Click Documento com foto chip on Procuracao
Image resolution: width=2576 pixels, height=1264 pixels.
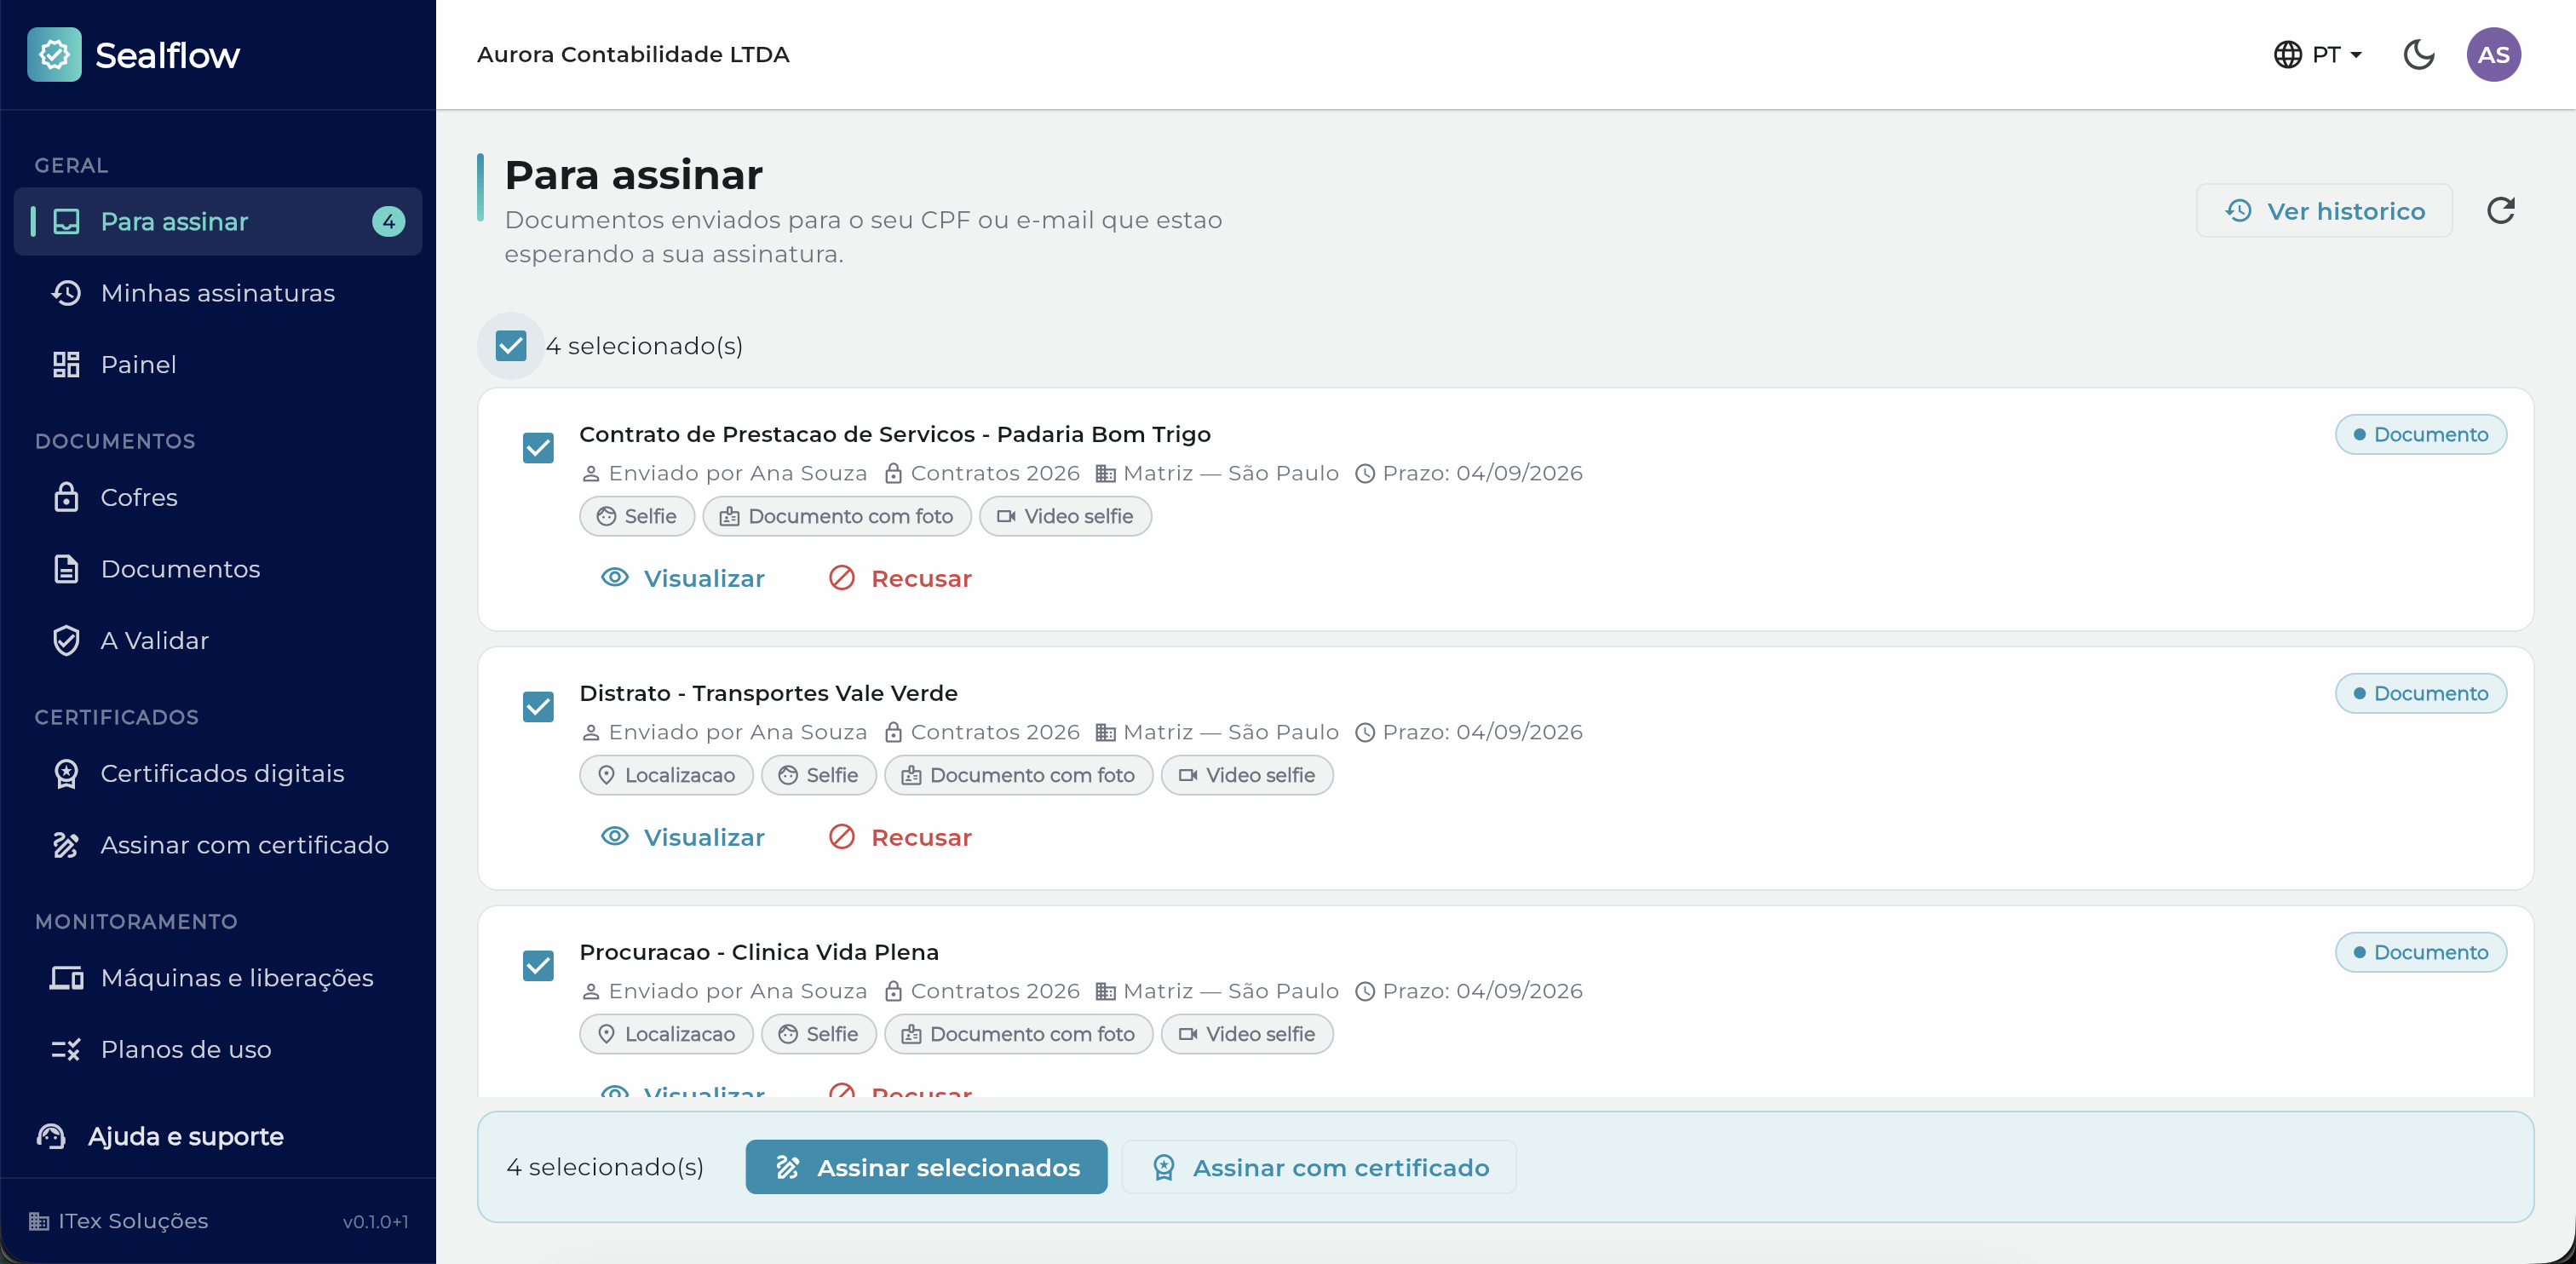1018,1034
